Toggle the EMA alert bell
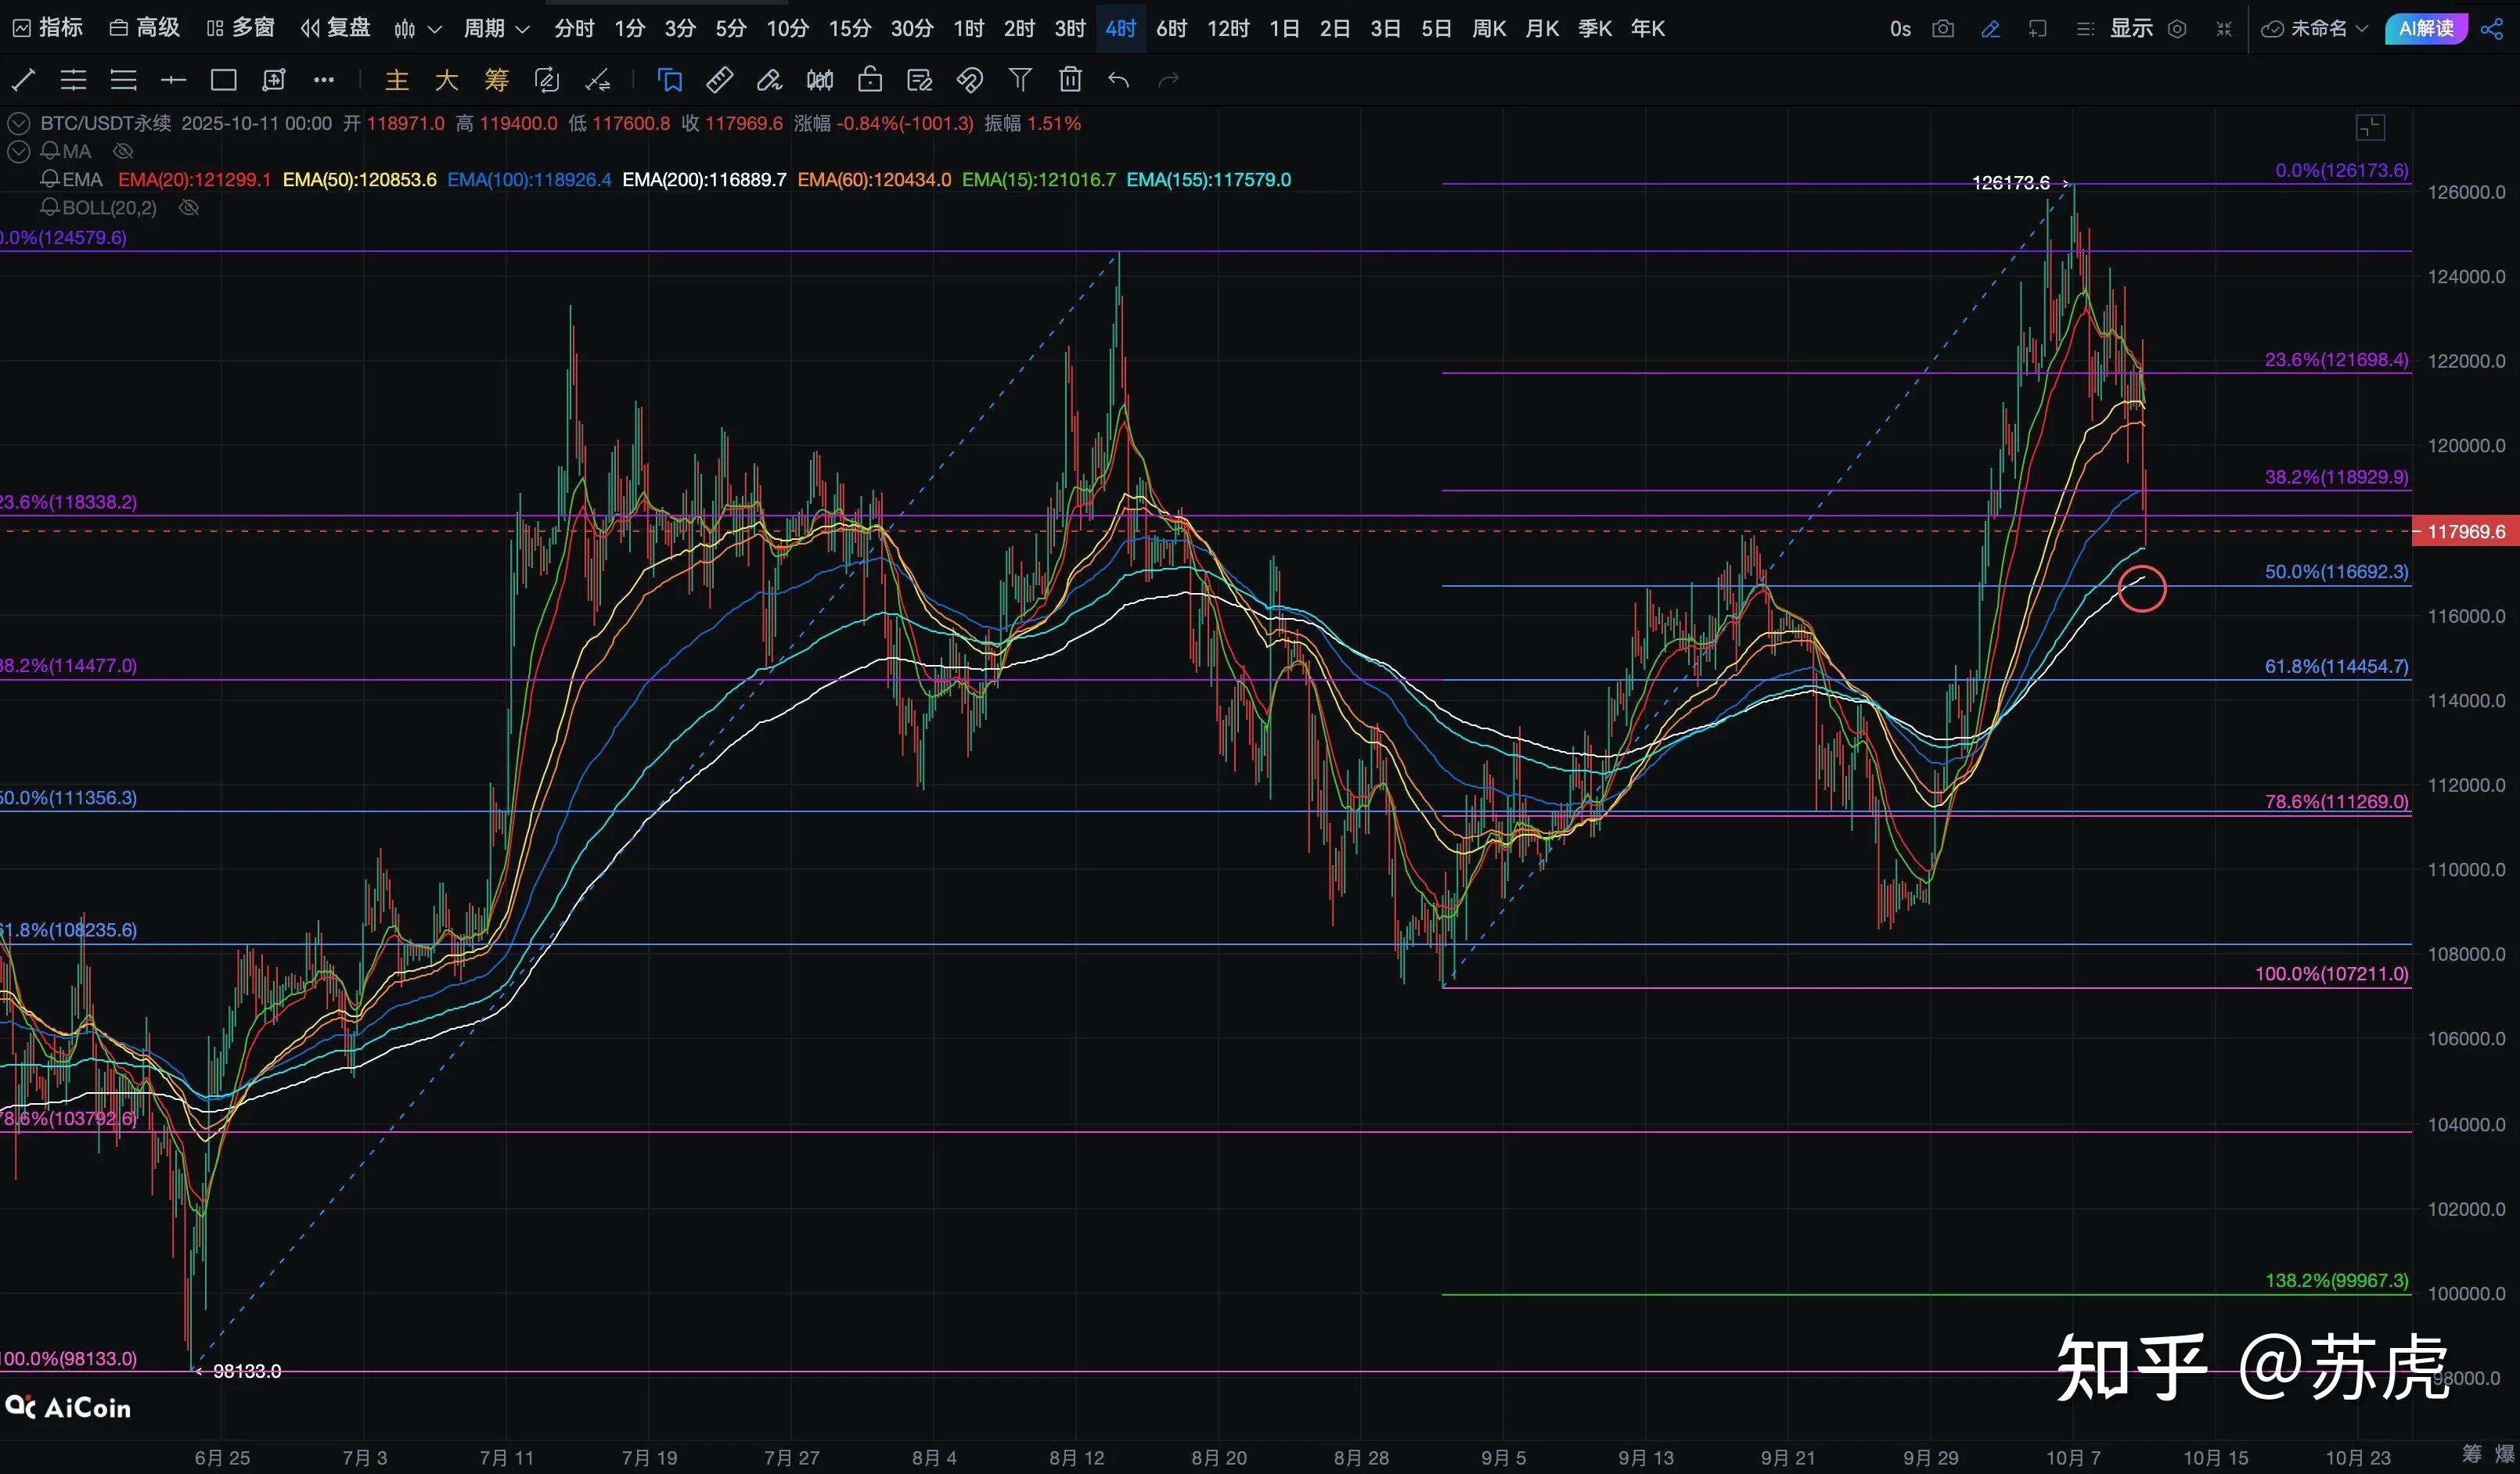This screenshot has width=2520, height=1474. 49,180
